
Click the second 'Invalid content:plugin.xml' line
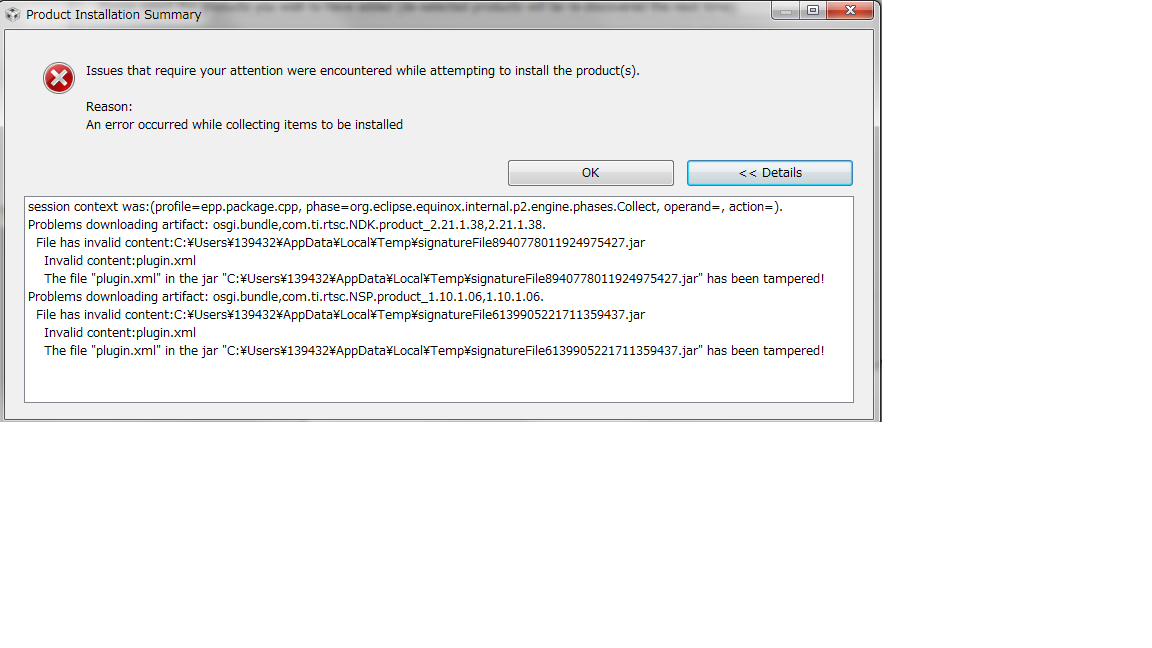[x=120, y=333]
